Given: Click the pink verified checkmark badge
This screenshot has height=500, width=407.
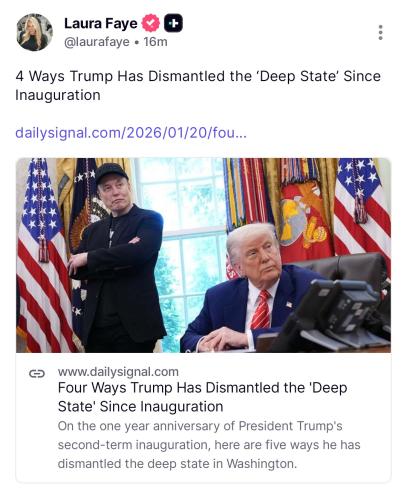Looking at the screenshot, I should (x=151, y=23).
